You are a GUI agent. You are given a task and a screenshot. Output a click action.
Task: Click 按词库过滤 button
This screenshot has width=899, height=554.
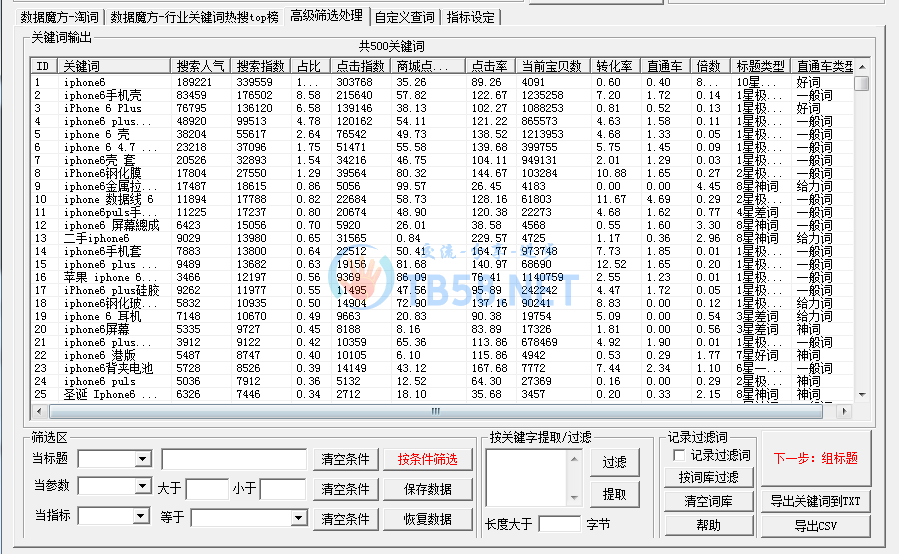point(709,477)
